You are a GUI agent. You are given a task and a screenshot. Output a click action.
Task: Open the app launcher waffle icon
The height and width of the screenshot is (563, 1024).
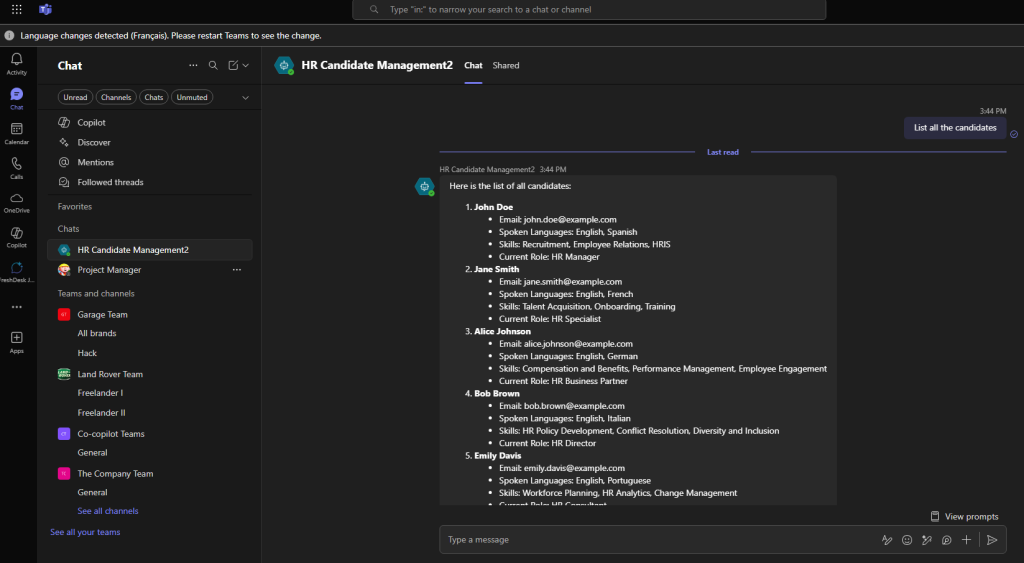point(17,10)
